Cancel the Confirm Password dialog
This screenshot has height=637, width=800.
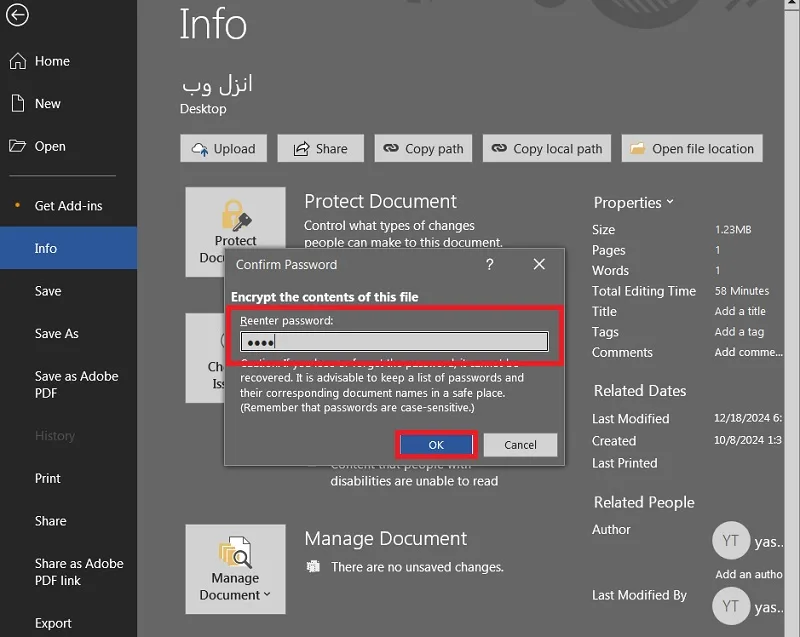pyautogui.click(x=520, y=445)
